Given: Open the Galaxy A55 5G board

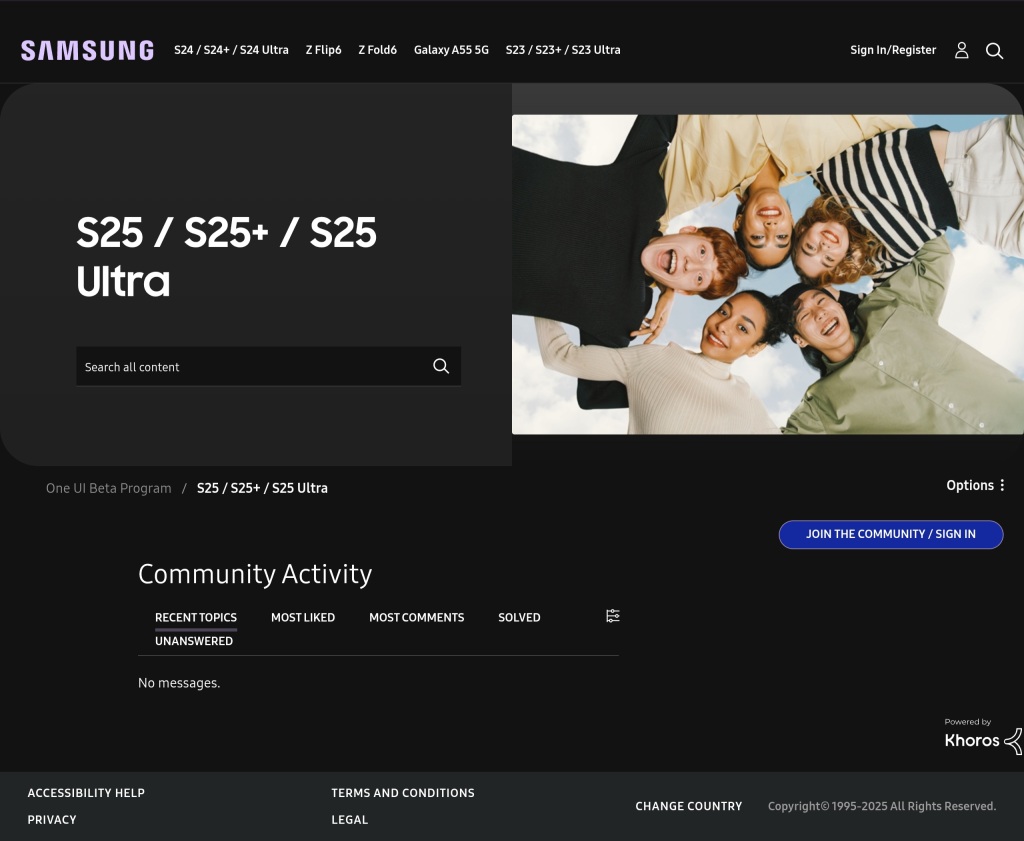Looking at the screenshot, I should pos(451,50).
